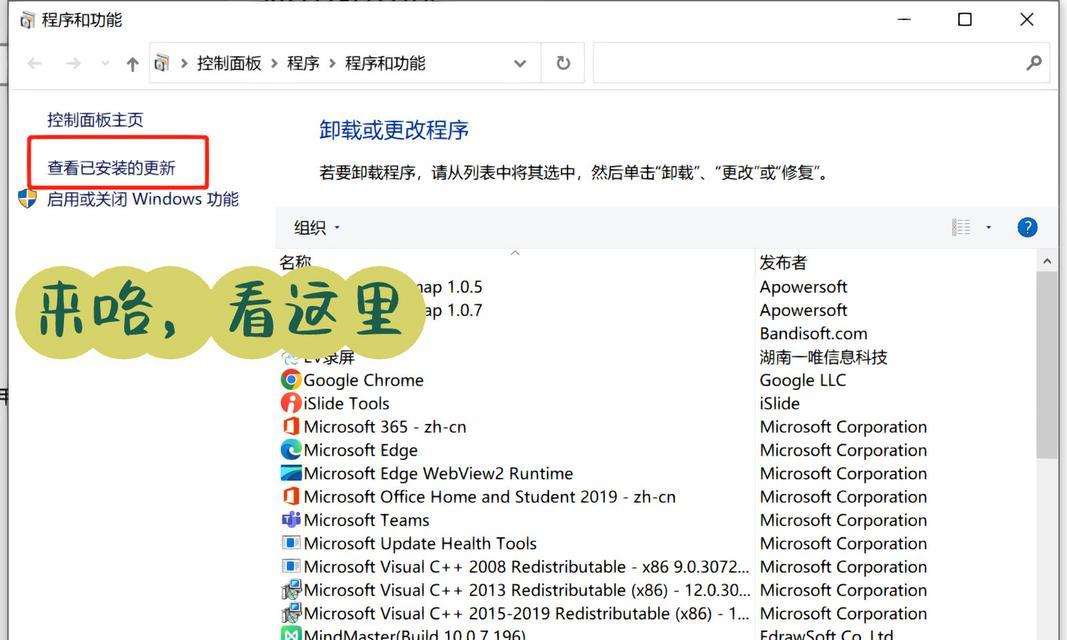Click the vertical scrollbar thumb
Screen dimensions: 1067x640
(x=1047, y=365)
